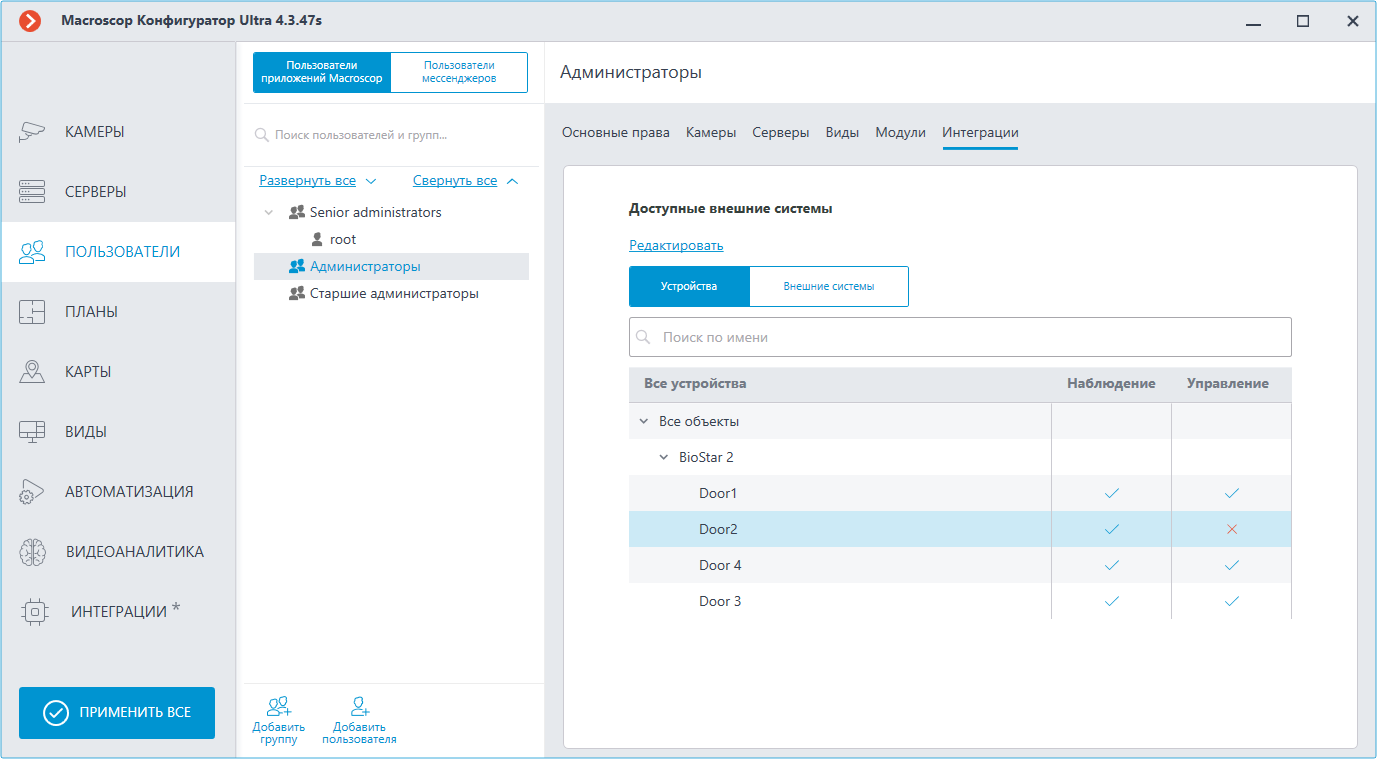1377x759 pixels.
Task: Select the Интеграции tab
Action: point(980,133)
